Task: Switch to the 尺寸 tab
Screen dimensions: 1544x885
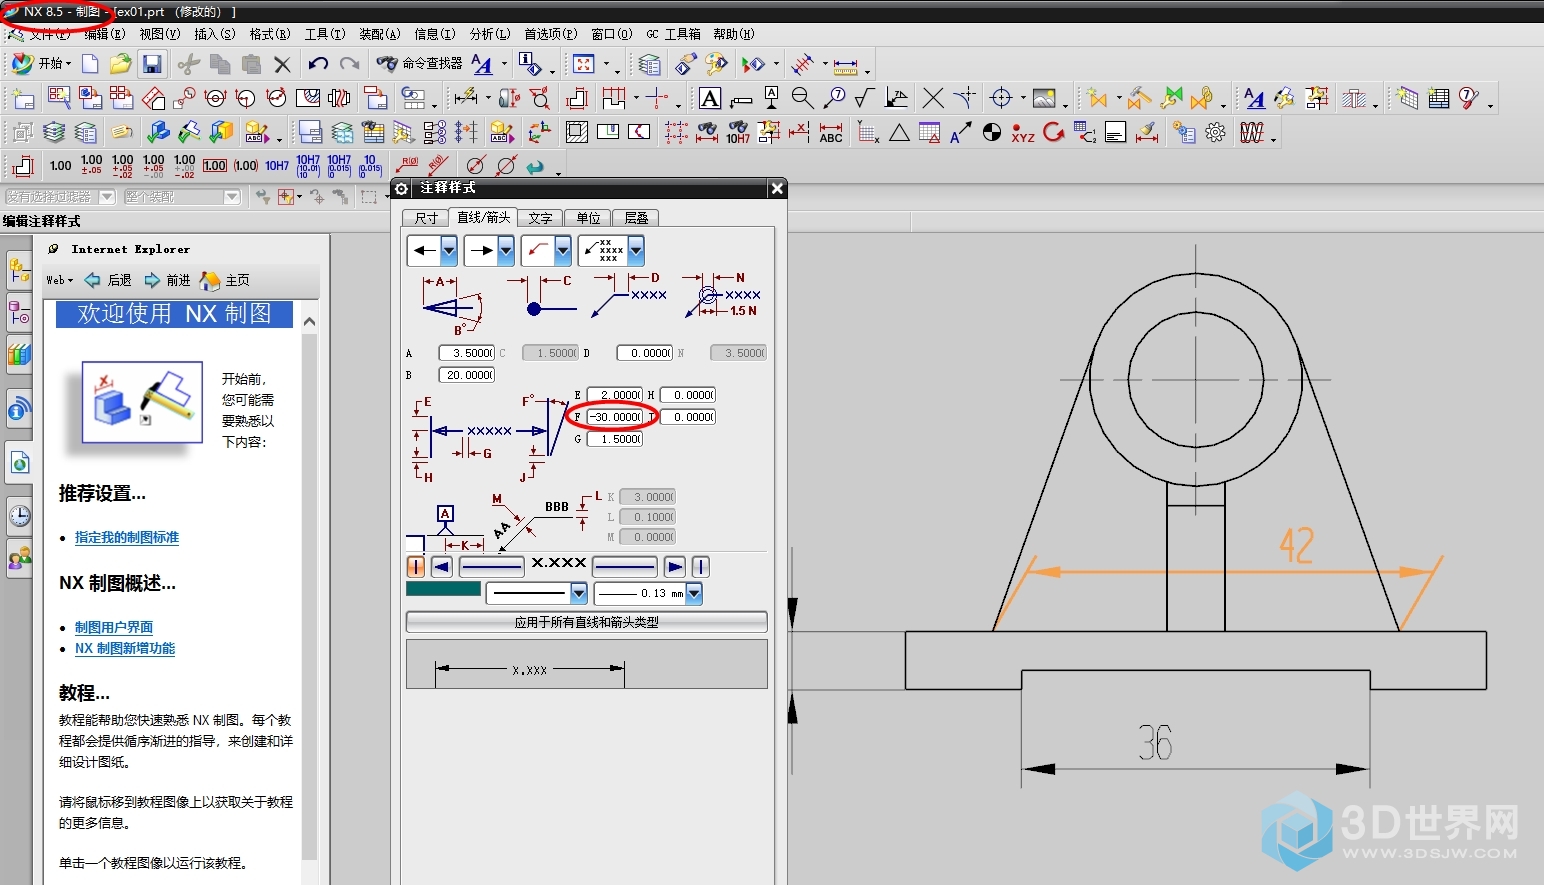Action: point(426,218)
